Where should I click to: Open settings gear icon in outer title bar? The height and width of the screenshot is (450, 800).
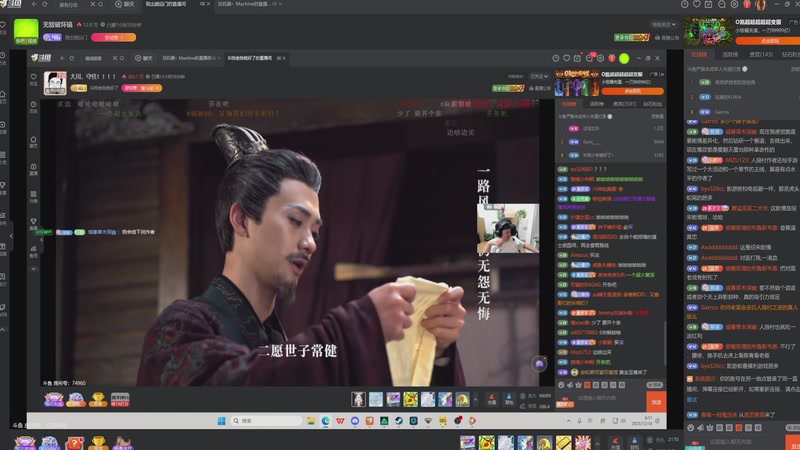click(x=734, y=4)
